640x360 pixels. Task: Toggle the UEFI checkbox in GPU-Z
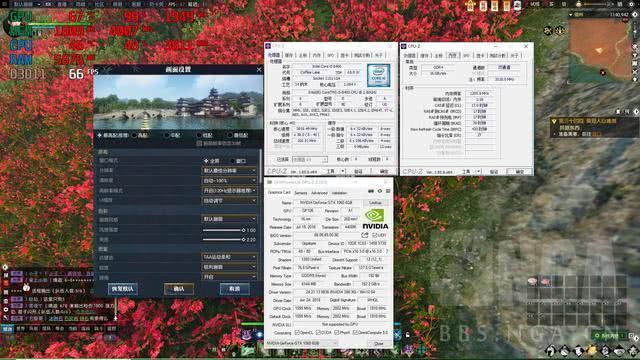coord(374,235)
